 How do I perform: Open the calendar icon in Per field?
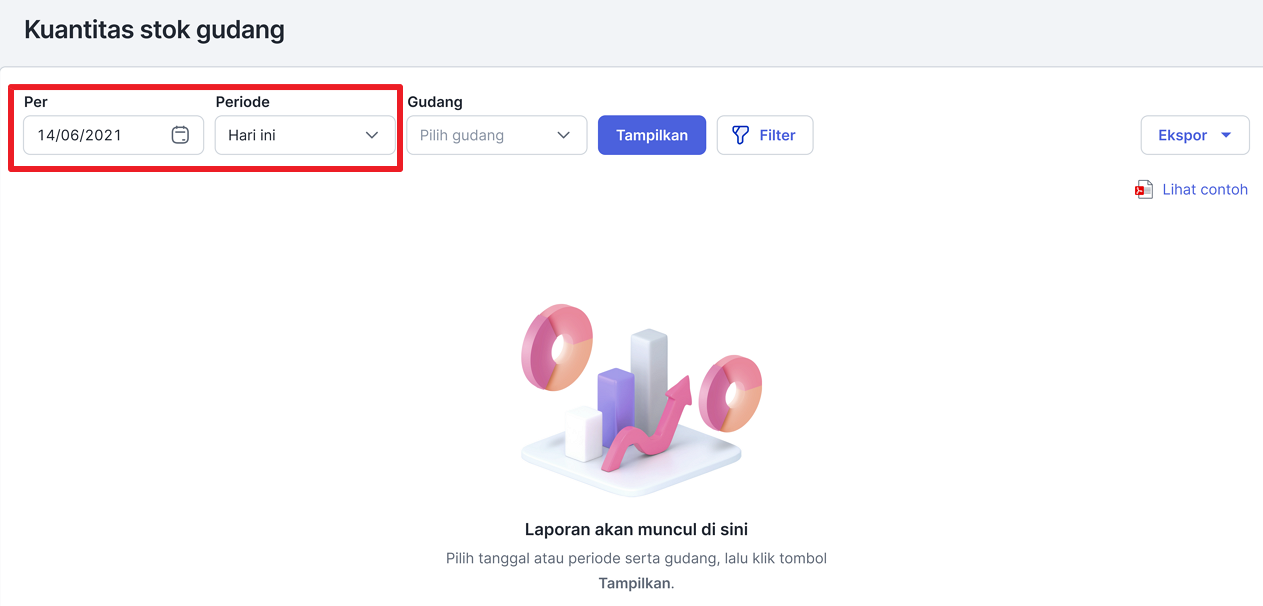[180, 135]
